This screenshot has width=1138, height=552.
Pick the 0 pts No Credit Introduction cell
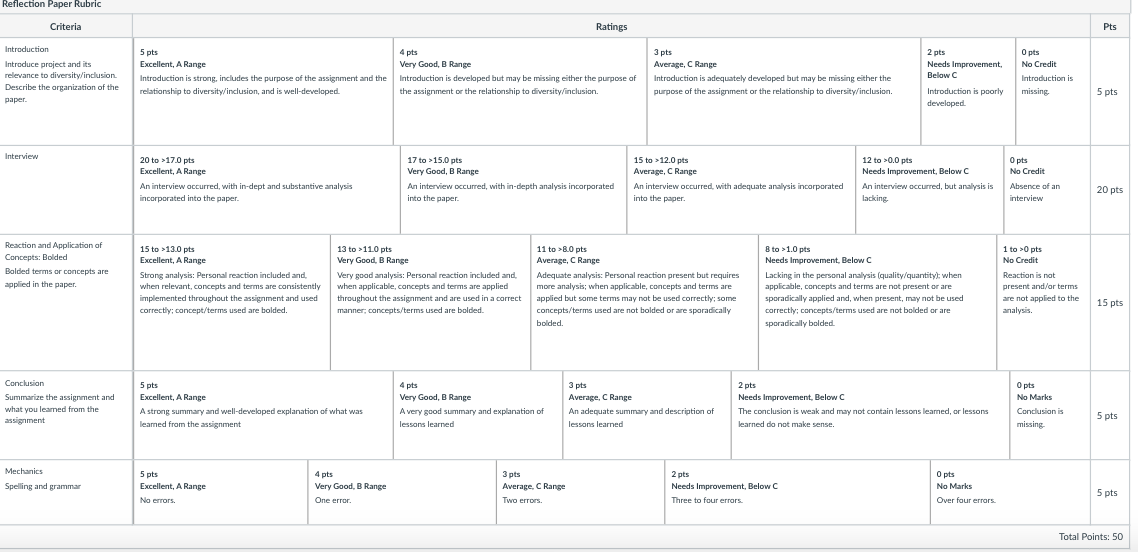click(x=1052, y=91)
